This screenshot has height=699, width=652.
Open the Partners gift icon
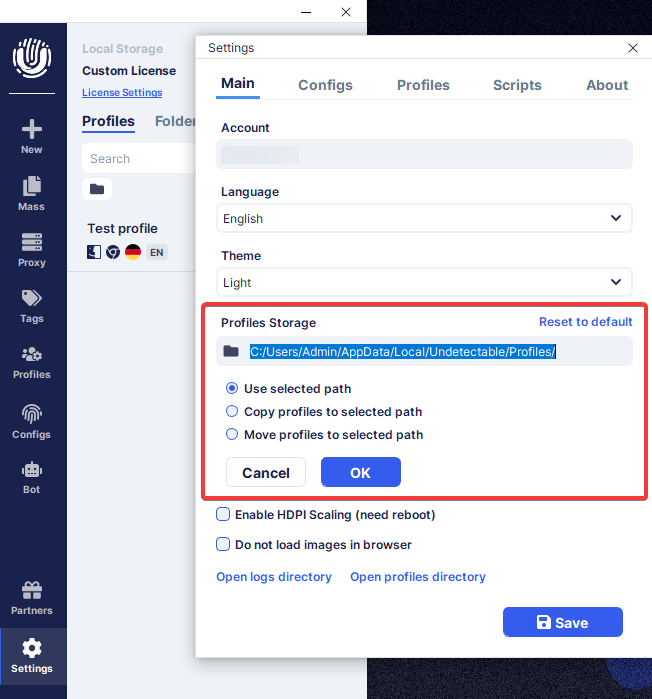(32, 590)
